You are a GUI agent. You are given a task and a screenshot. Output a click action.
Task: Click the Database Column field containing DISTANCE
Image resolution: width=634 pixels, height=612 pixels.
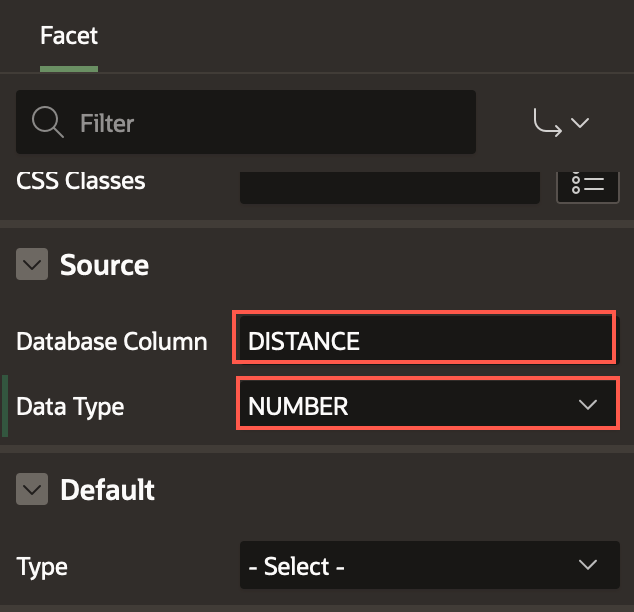pos(425,340)
